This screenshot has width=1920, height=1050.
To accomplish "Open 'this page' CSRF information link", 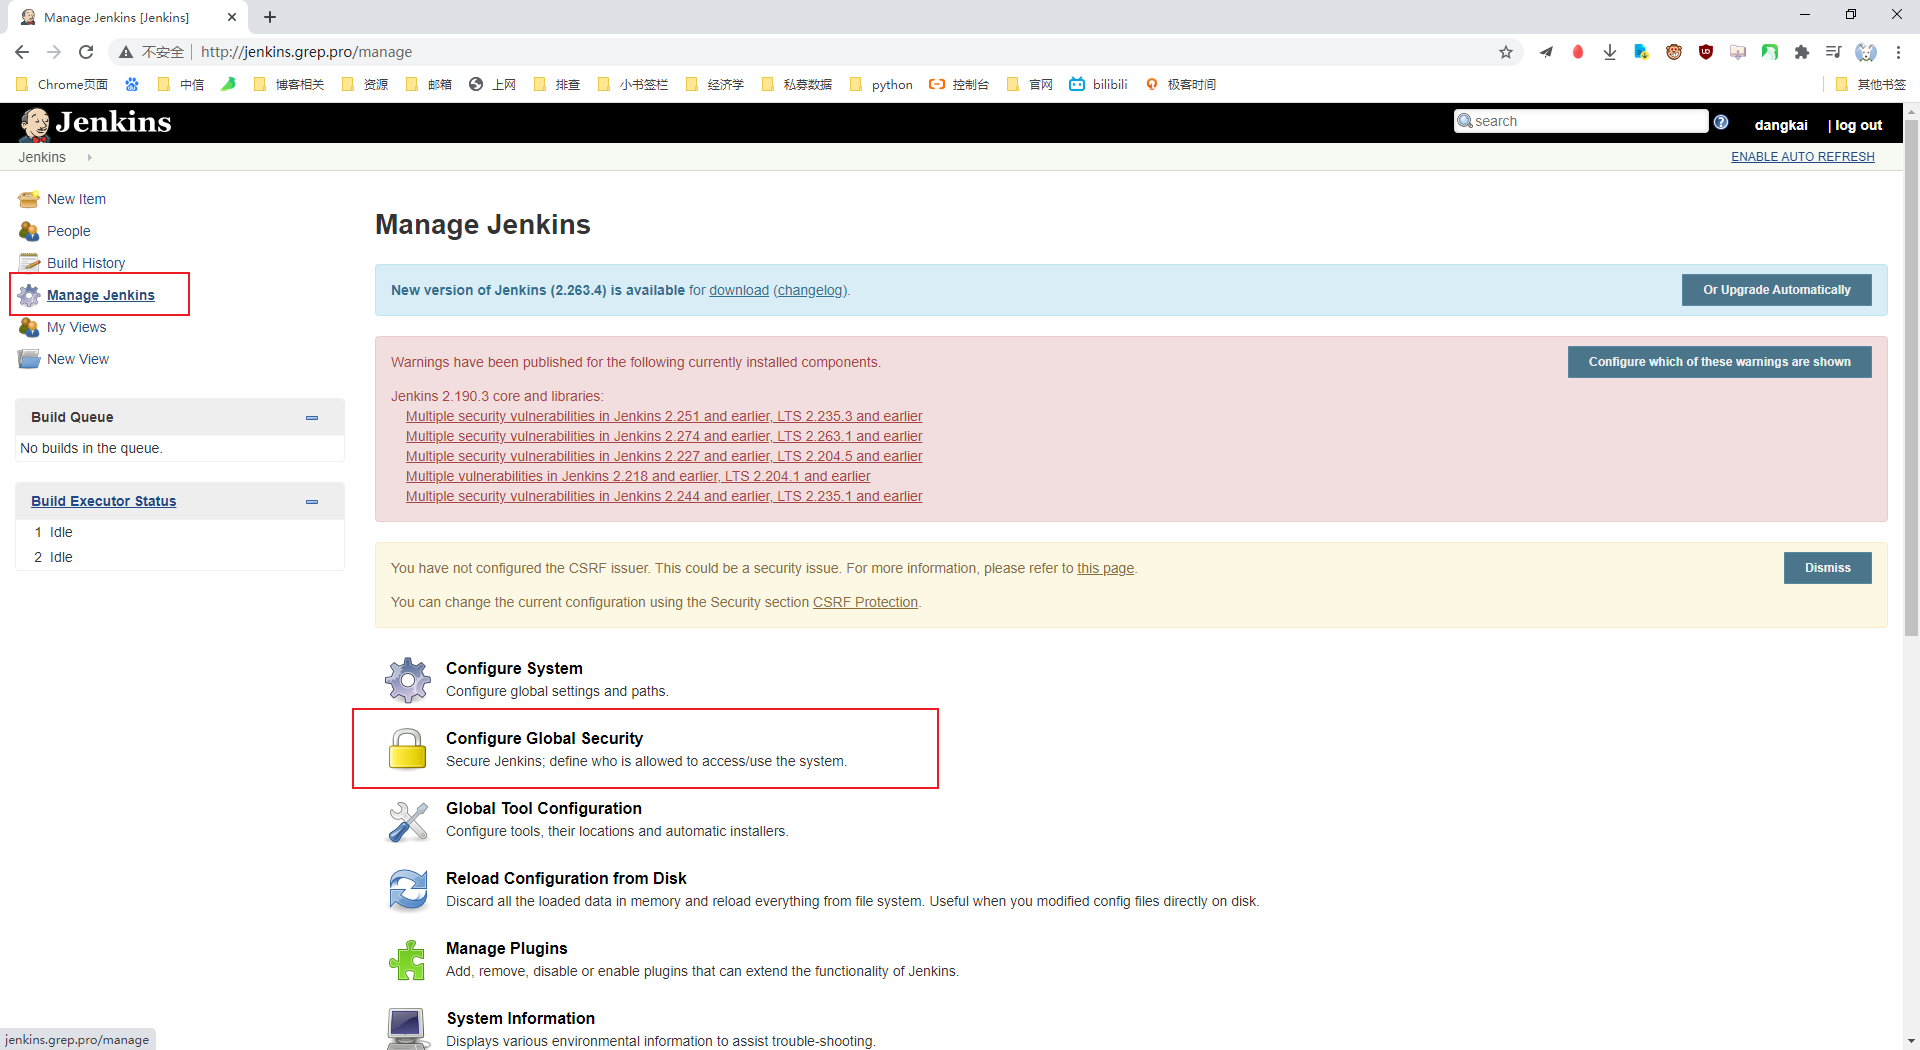I will [1105, 568].
